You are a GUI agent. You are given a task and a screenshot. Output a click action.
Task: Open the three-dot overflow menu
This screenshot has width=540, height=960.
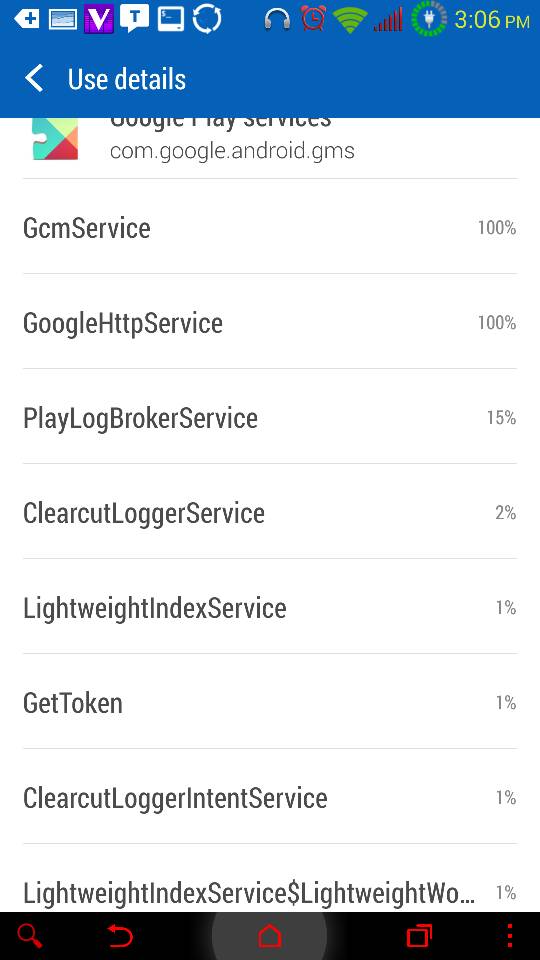point(511,936)
